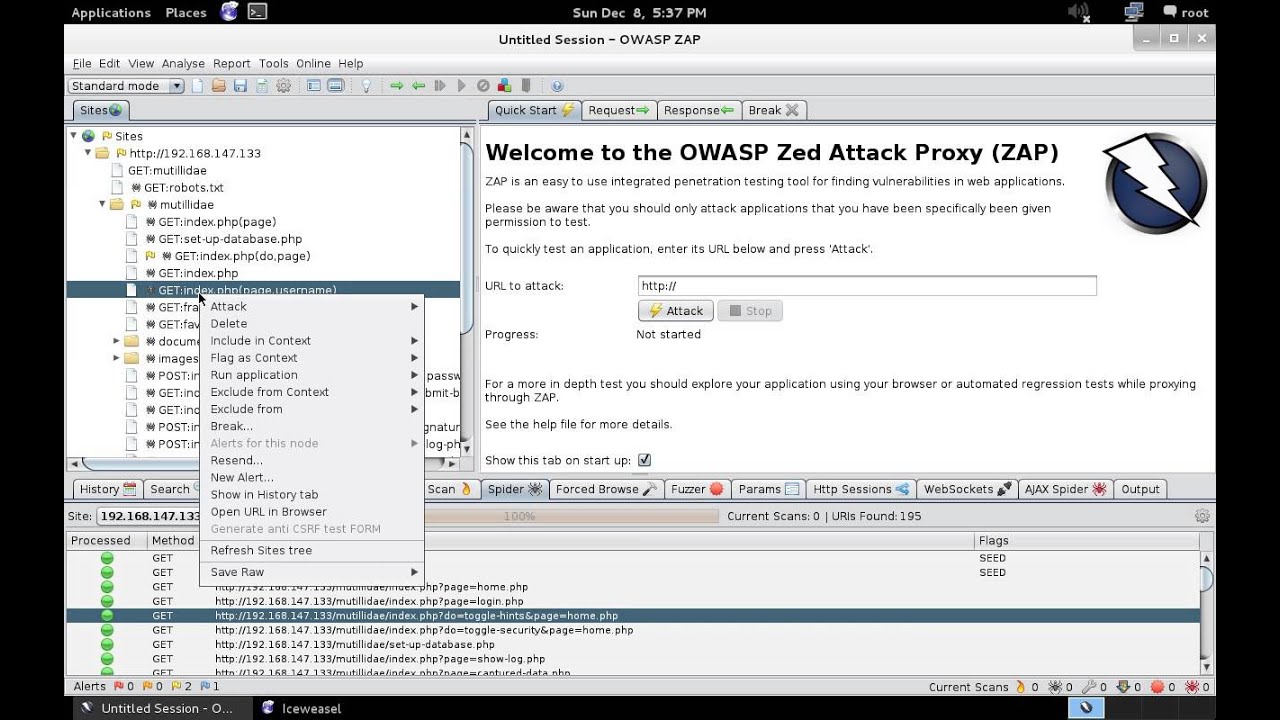The width and height of the screenshot is (1280, 720).
Task: Switch to the Request tab
Action: point(618,110)
